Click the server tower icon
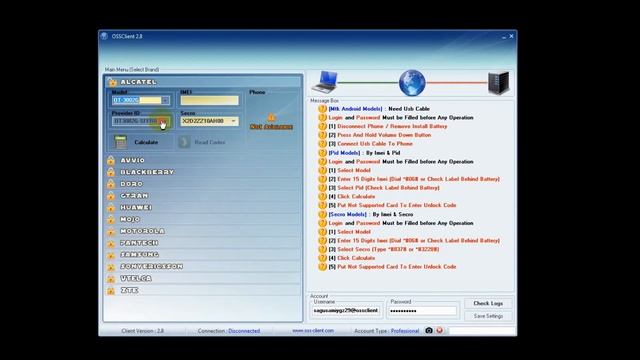 point(499,83)
